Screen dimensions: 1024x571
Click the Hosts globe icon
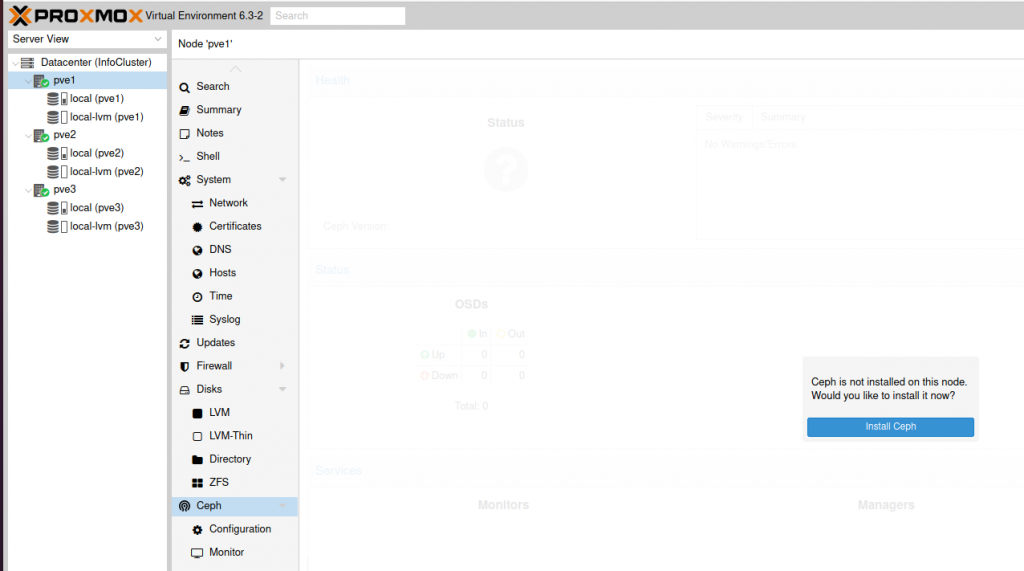pyautogui.click(x=197, y=274)
